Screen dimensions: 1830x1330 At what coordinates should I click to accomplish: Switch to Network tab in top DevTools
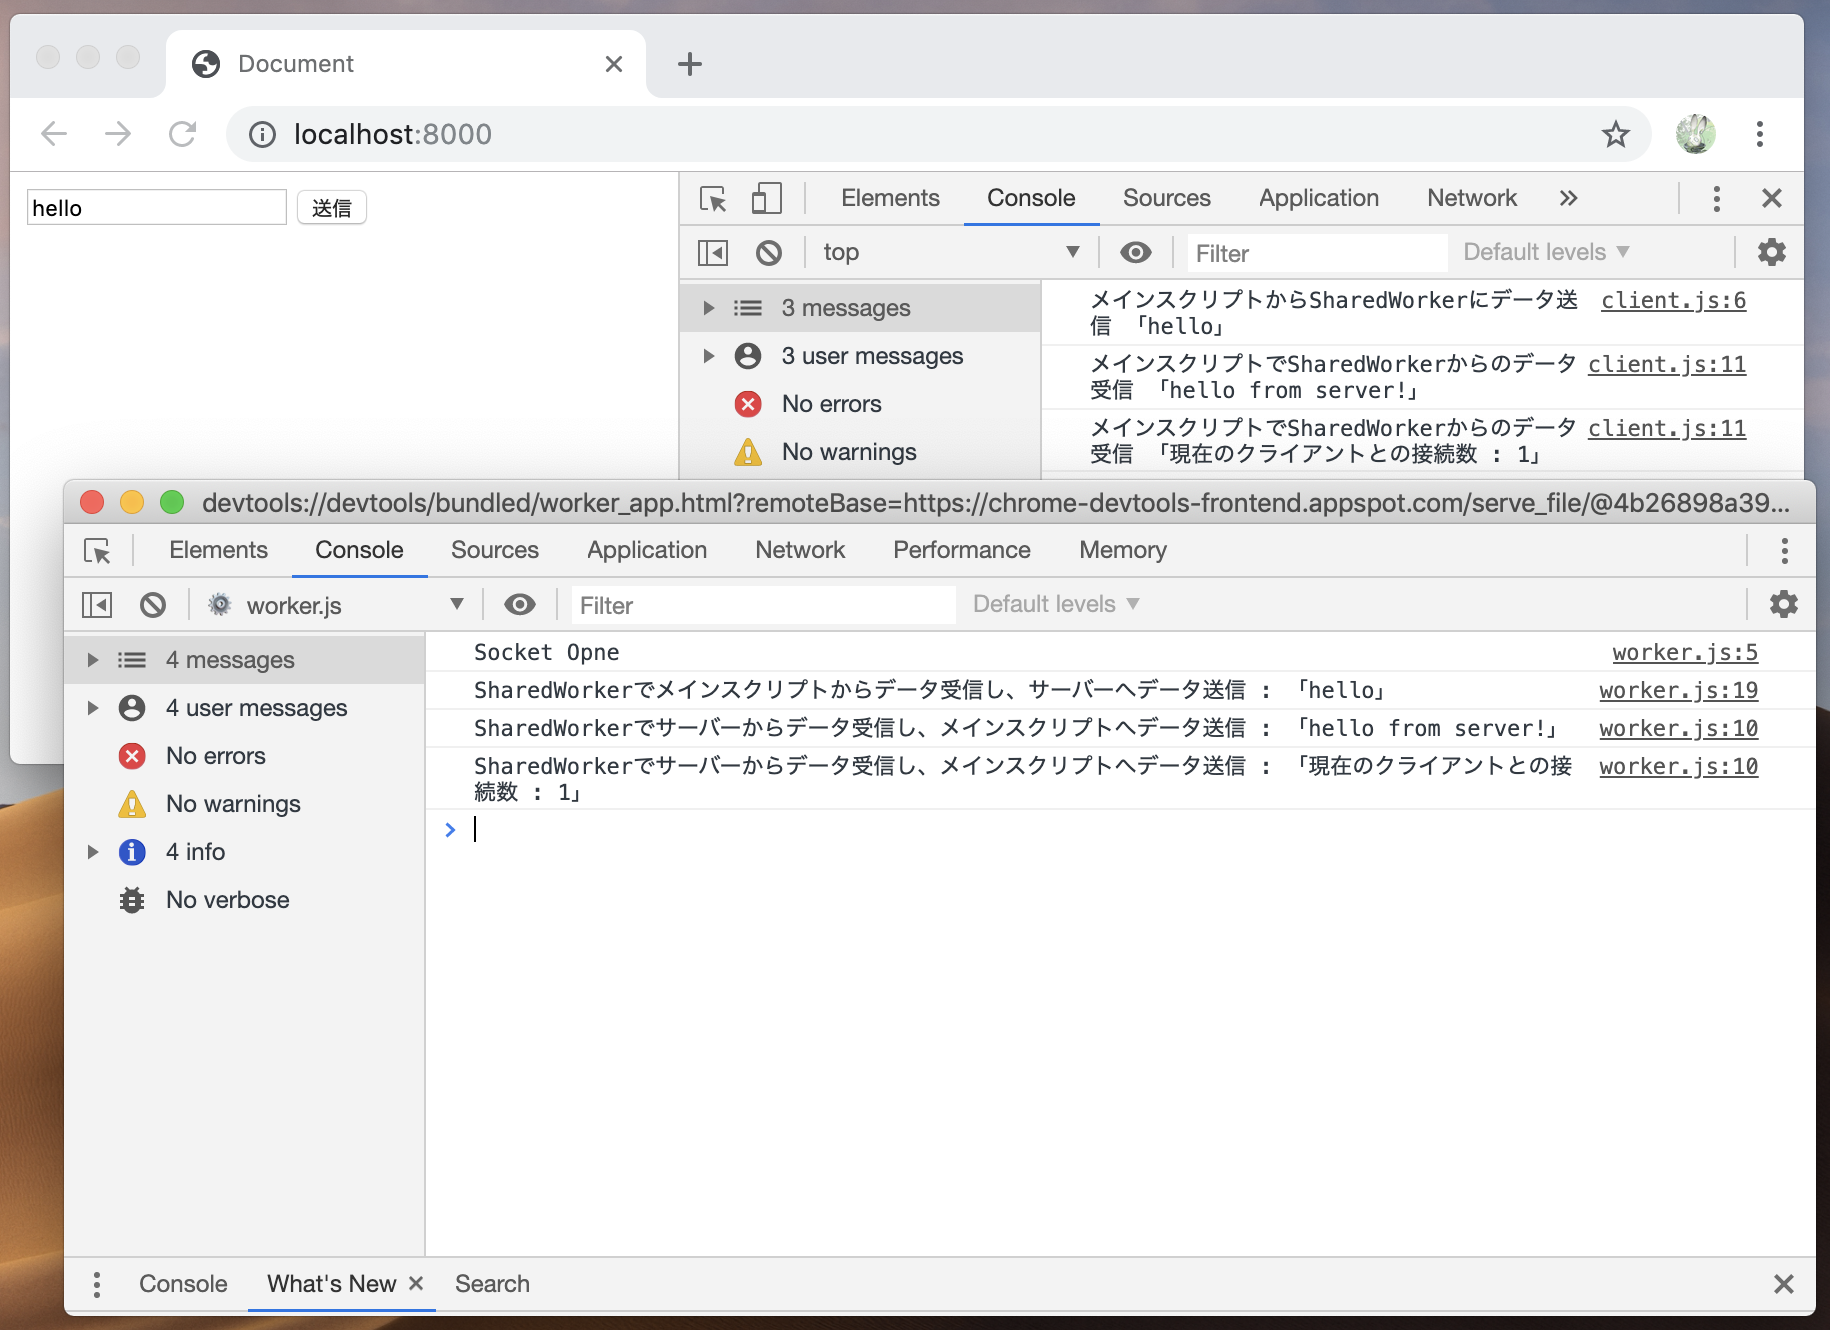point(1472,198)
